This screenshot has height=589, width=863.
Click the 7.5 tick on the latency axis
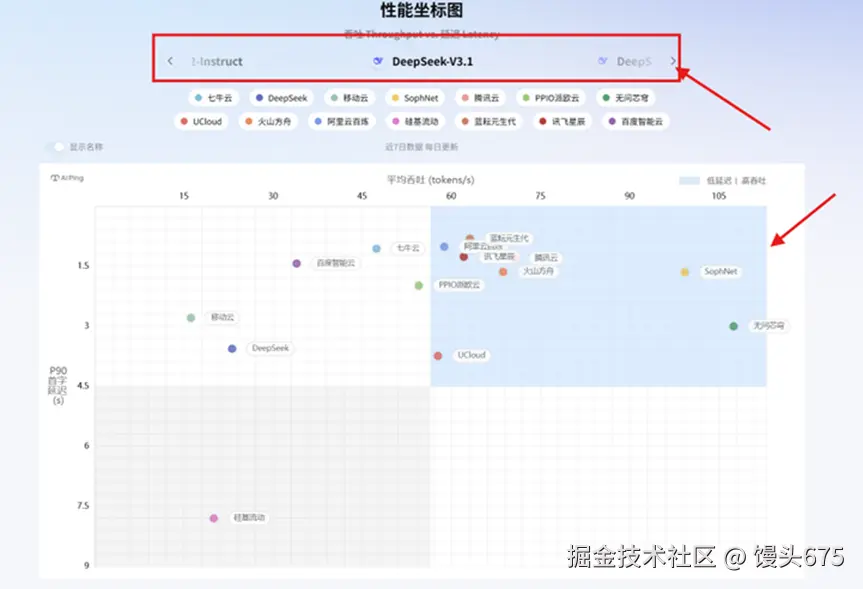pyautogui.click(x=83, y=505)
